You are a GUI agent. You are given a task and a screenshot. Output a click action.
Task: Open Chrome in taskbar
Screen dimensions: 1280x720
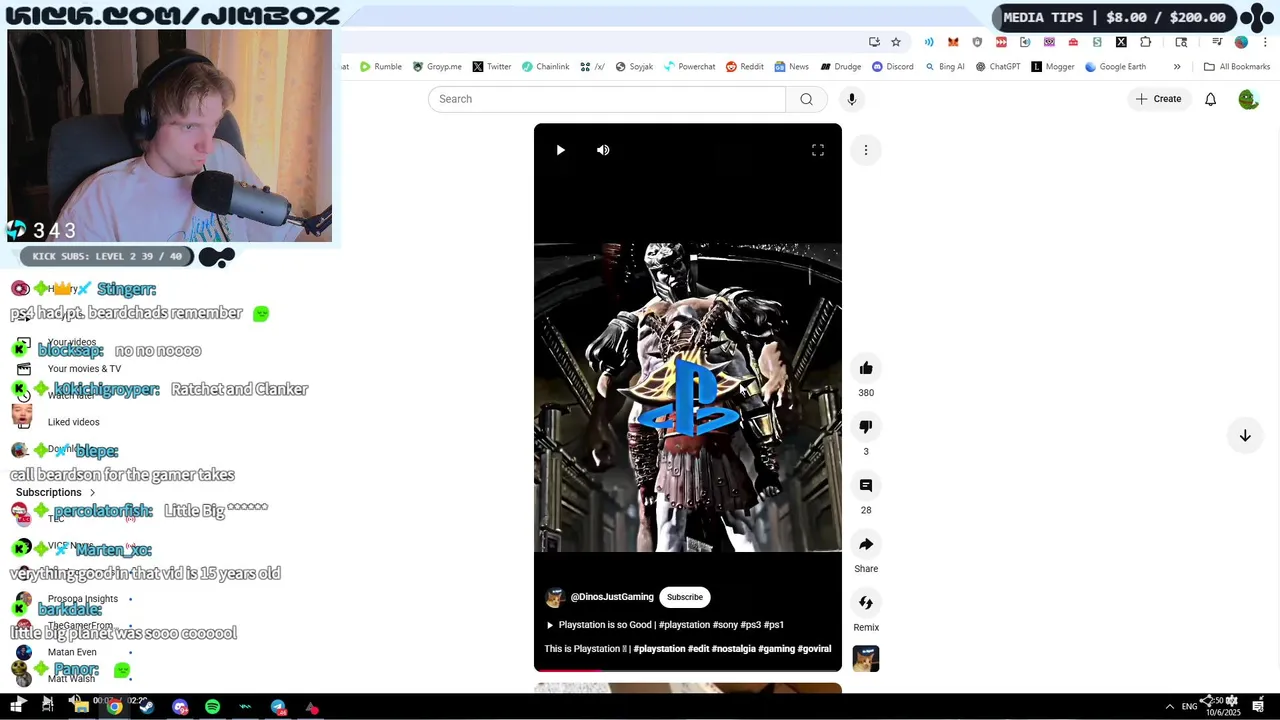114,707
